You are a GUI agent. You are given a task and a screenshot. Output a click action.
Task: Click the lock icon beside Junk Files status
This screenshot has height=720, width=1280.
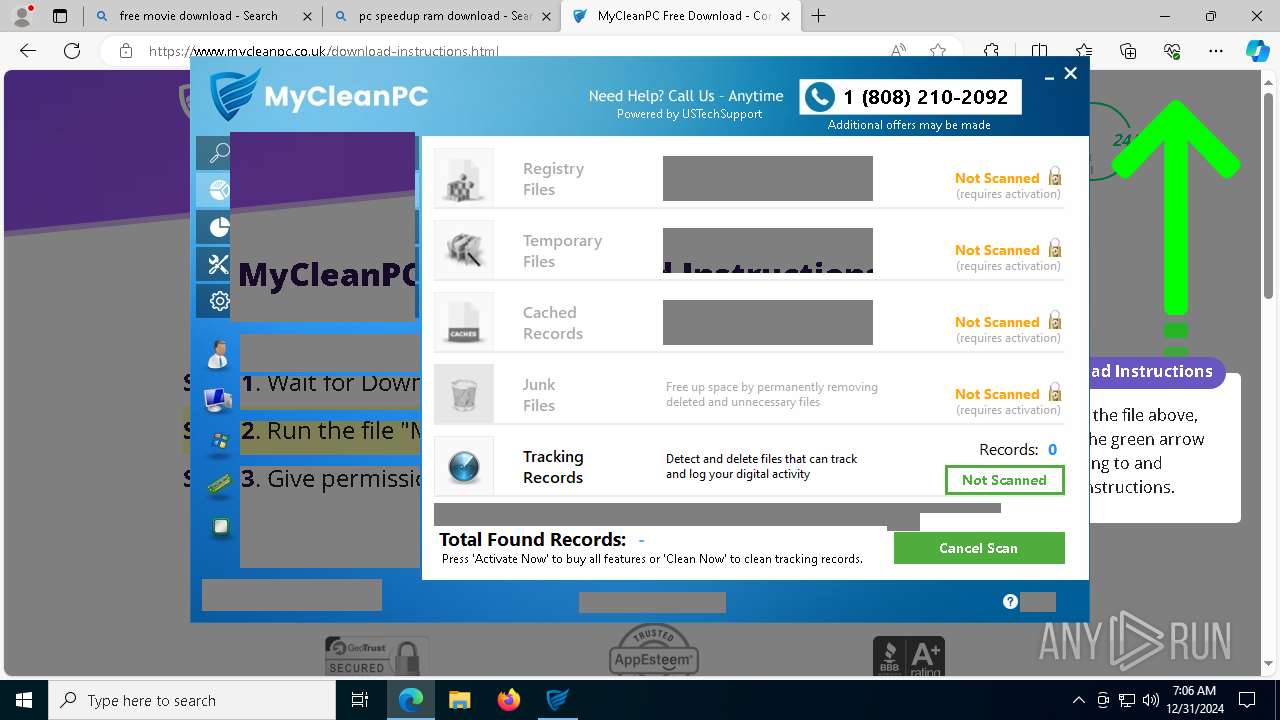click(x=1054, y=393)
